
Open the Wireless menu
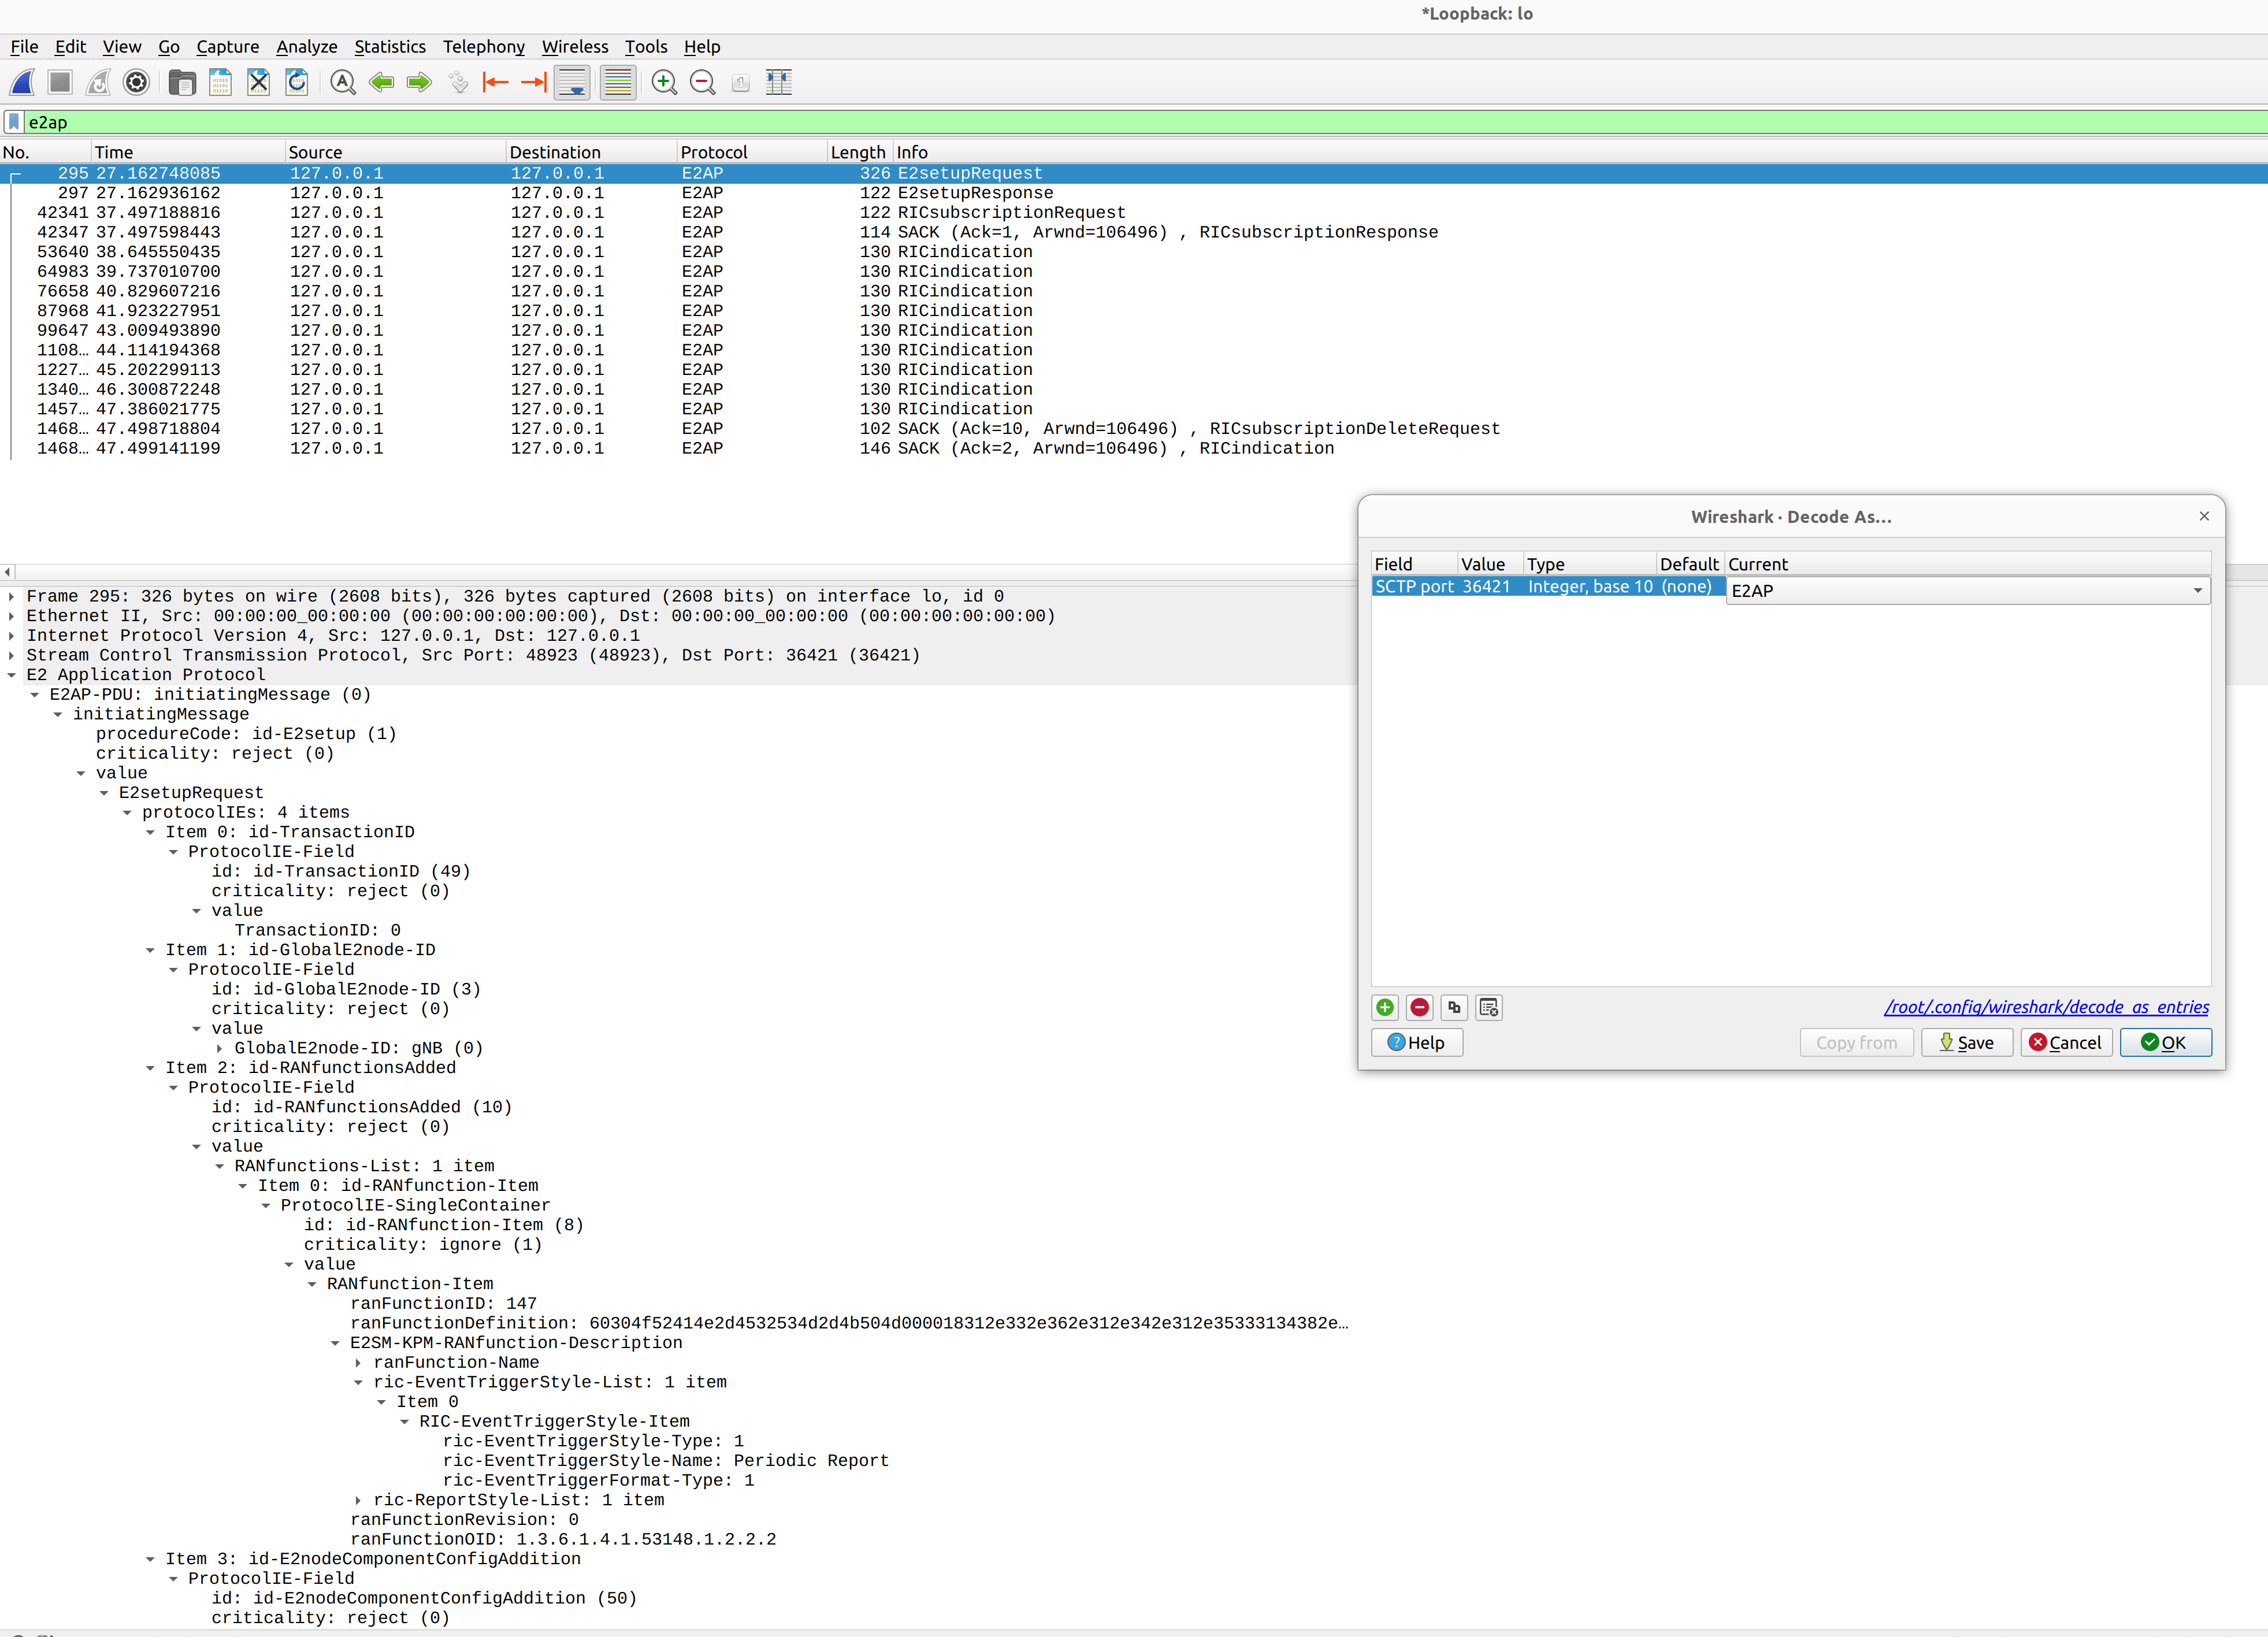coord(574,47)
